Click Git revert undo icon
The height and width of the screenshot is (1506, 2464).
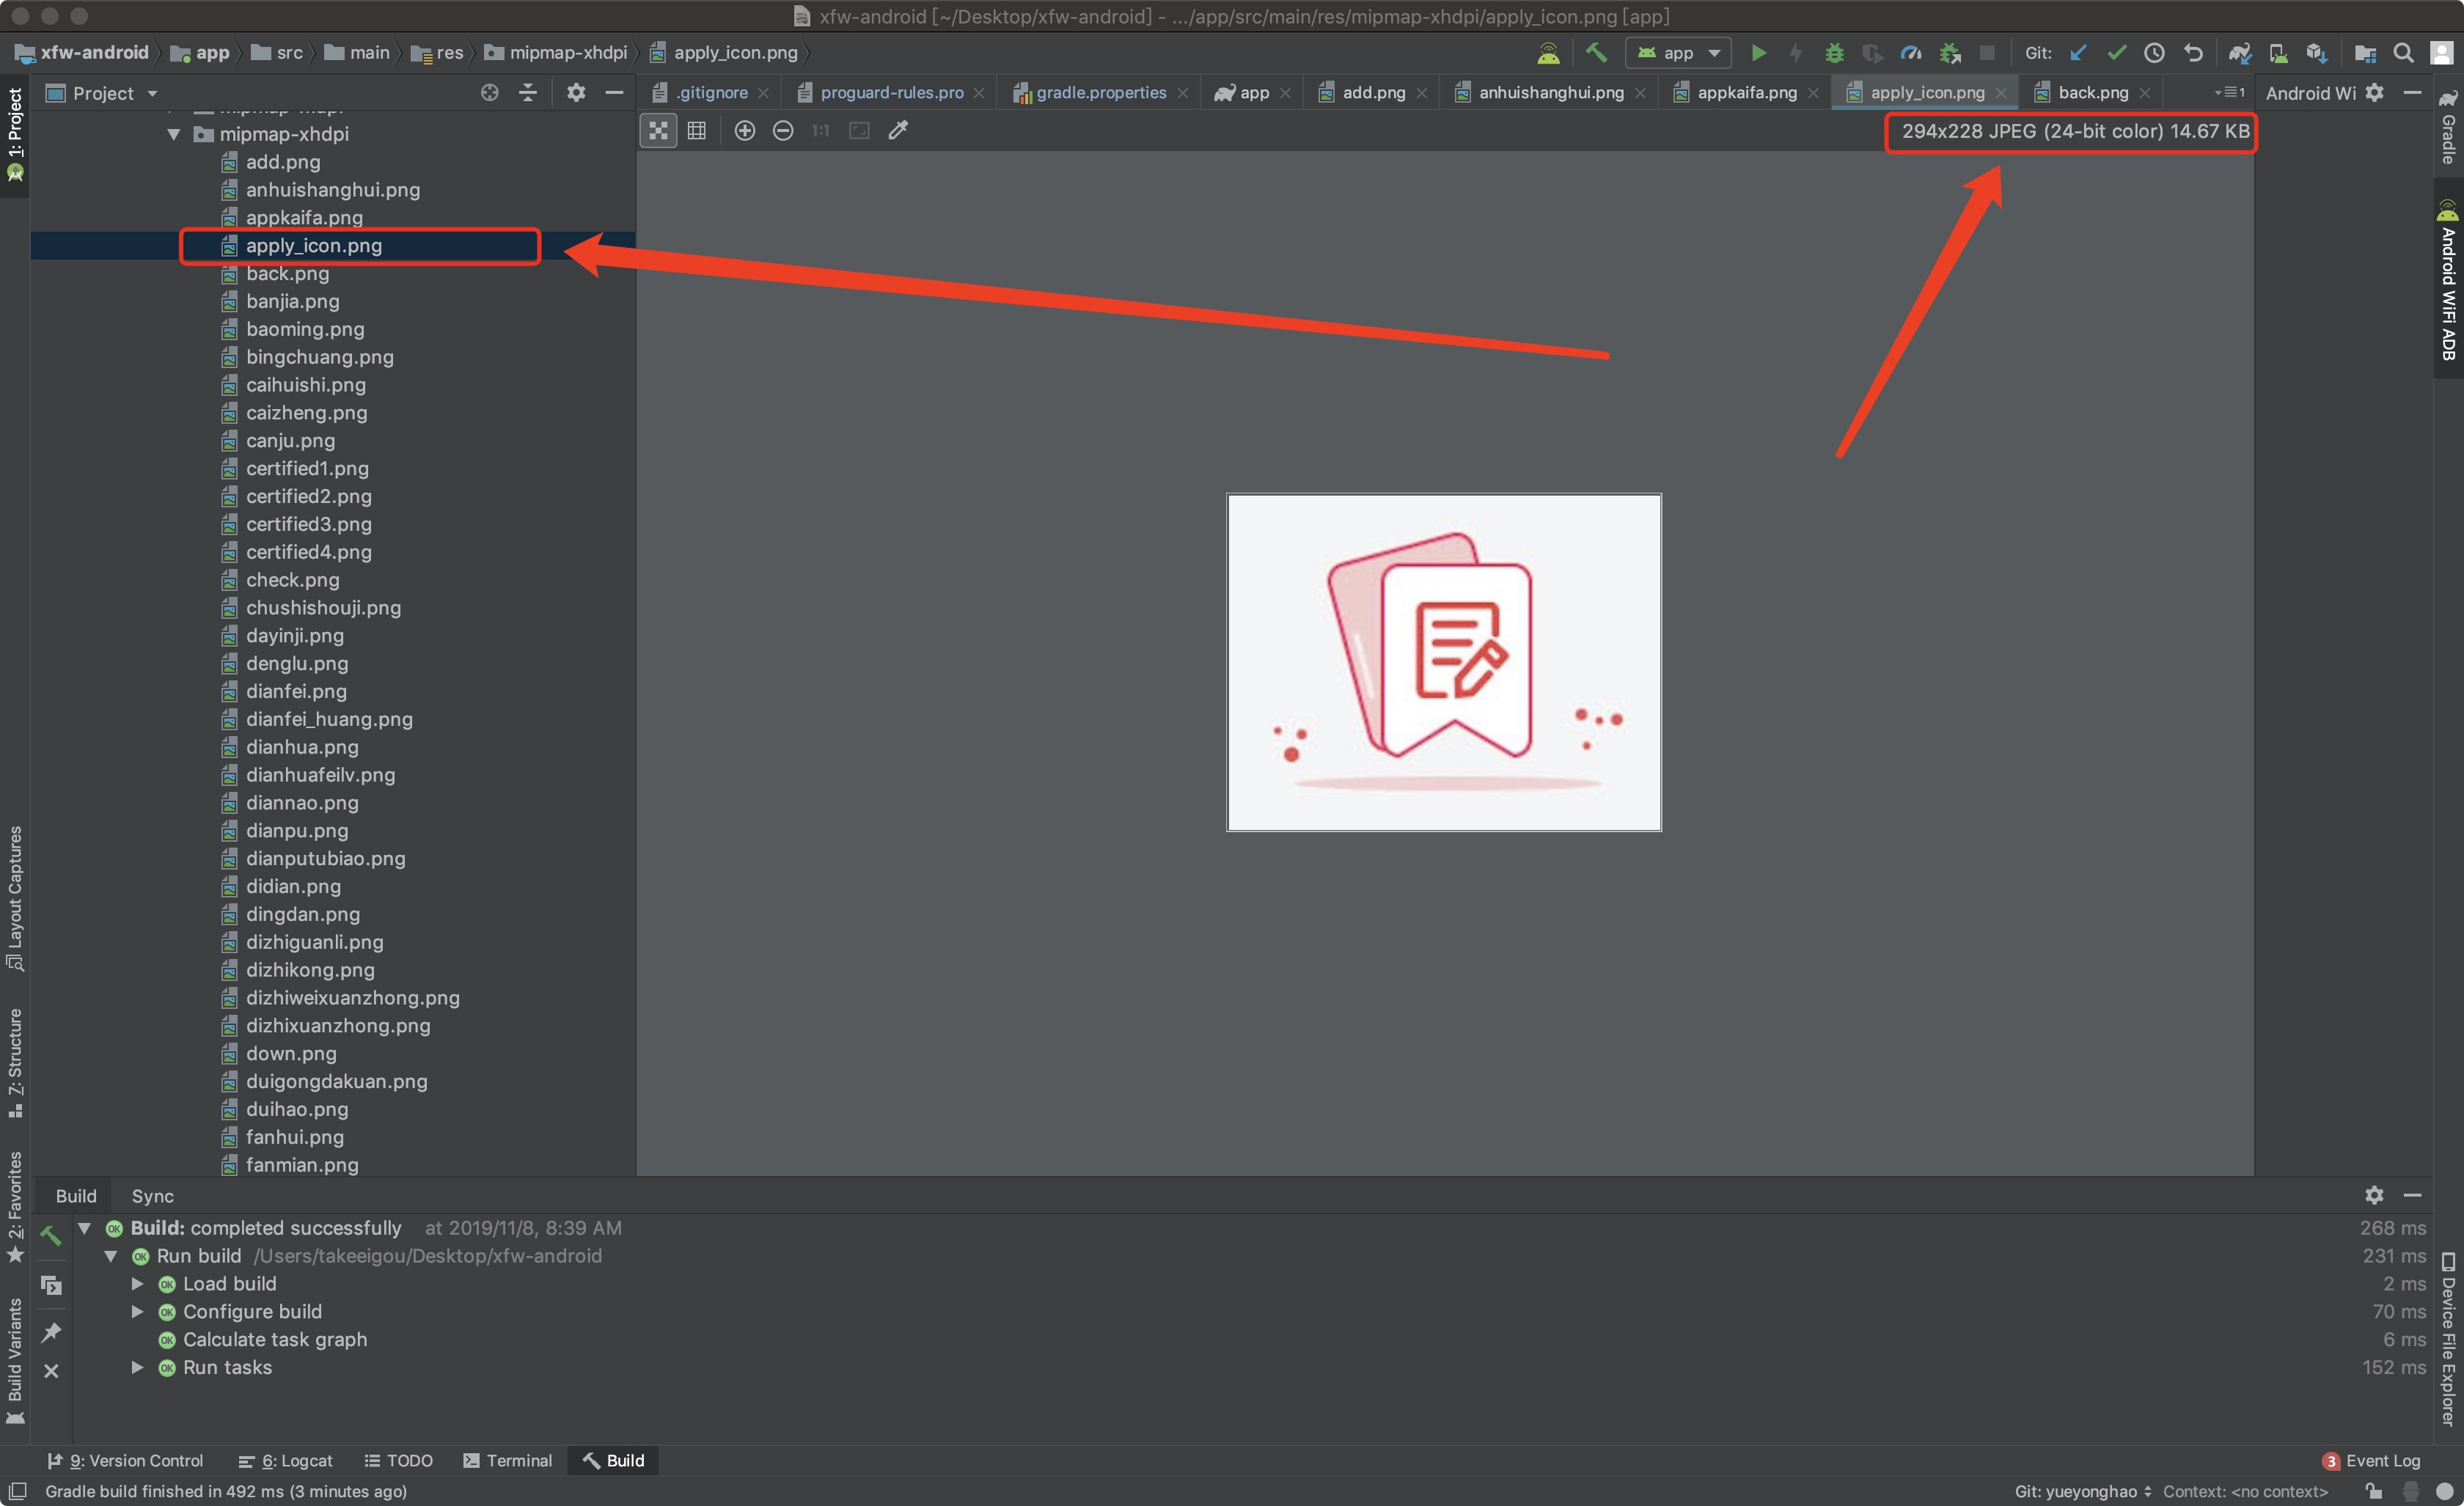[x=2193, y=53]
